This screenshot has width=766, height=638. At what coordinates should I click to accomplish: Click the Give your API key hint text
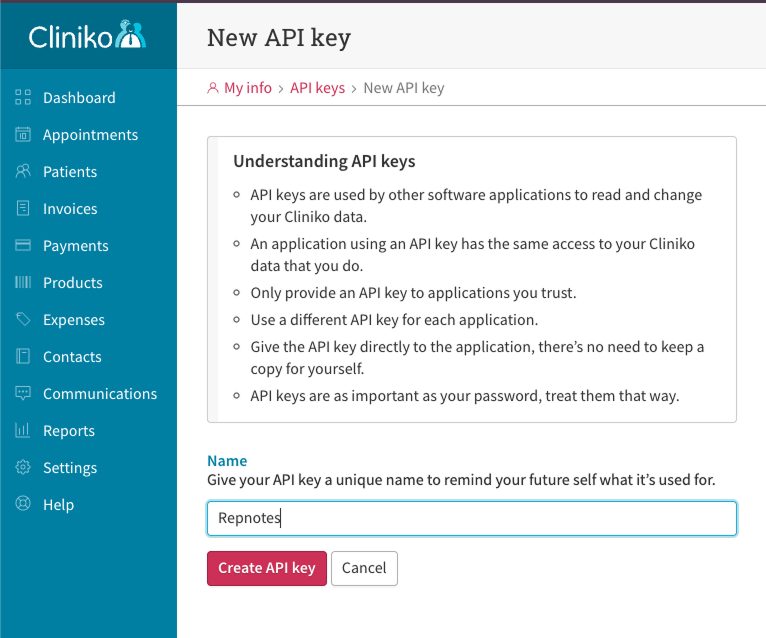pyautogui.click(x=461, y=480)
